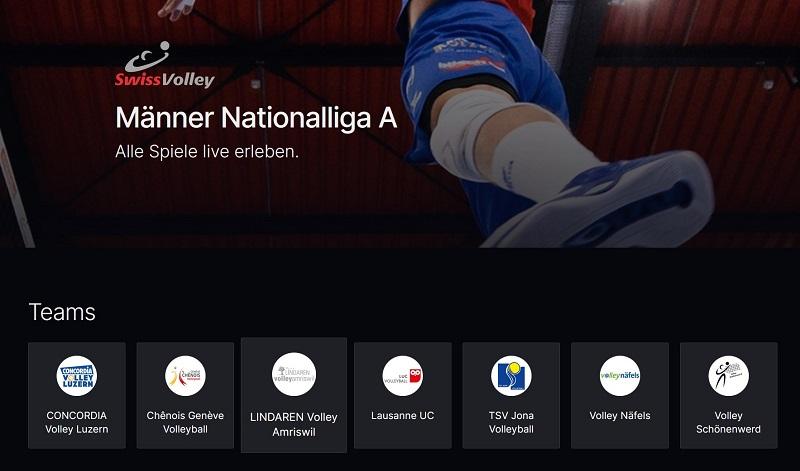Open the "TSV Jona Volleyball" name label
Image resolution: width=800 pixels, height=471 pixels.
[x=511, y=423]
